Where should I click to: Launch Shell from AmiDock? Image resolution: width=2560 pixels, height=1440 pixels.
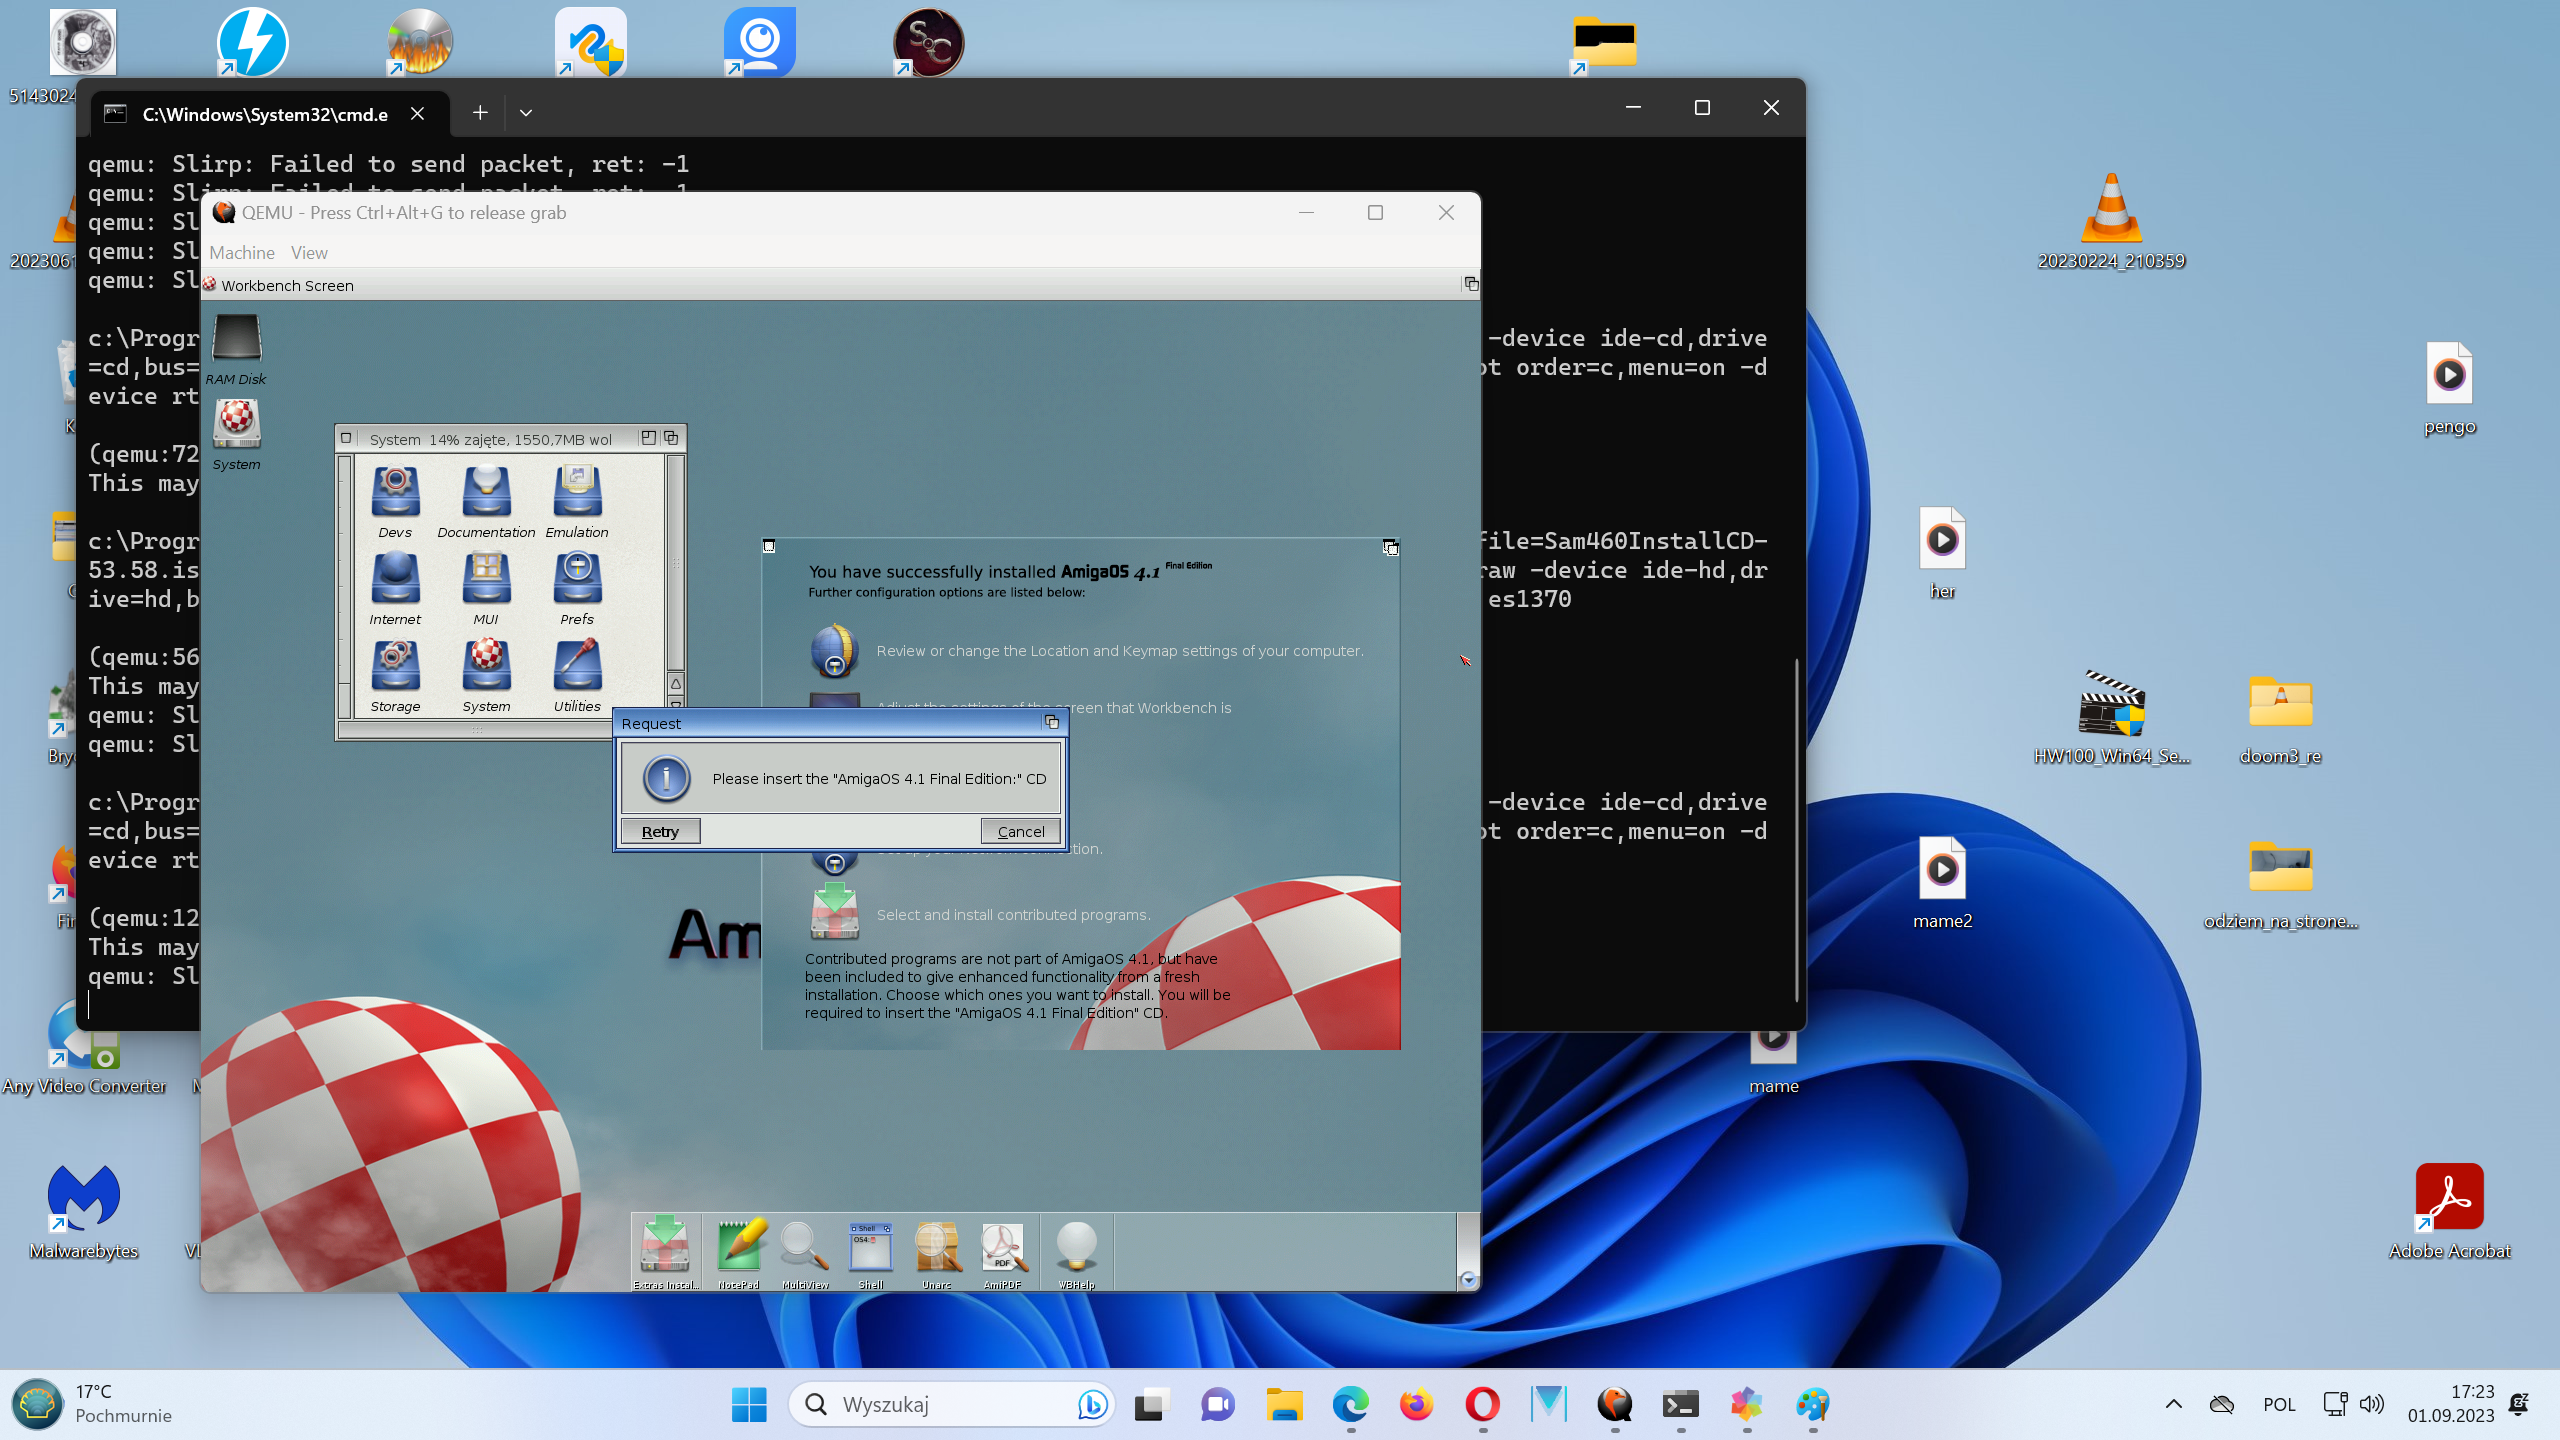[871, 1252]
